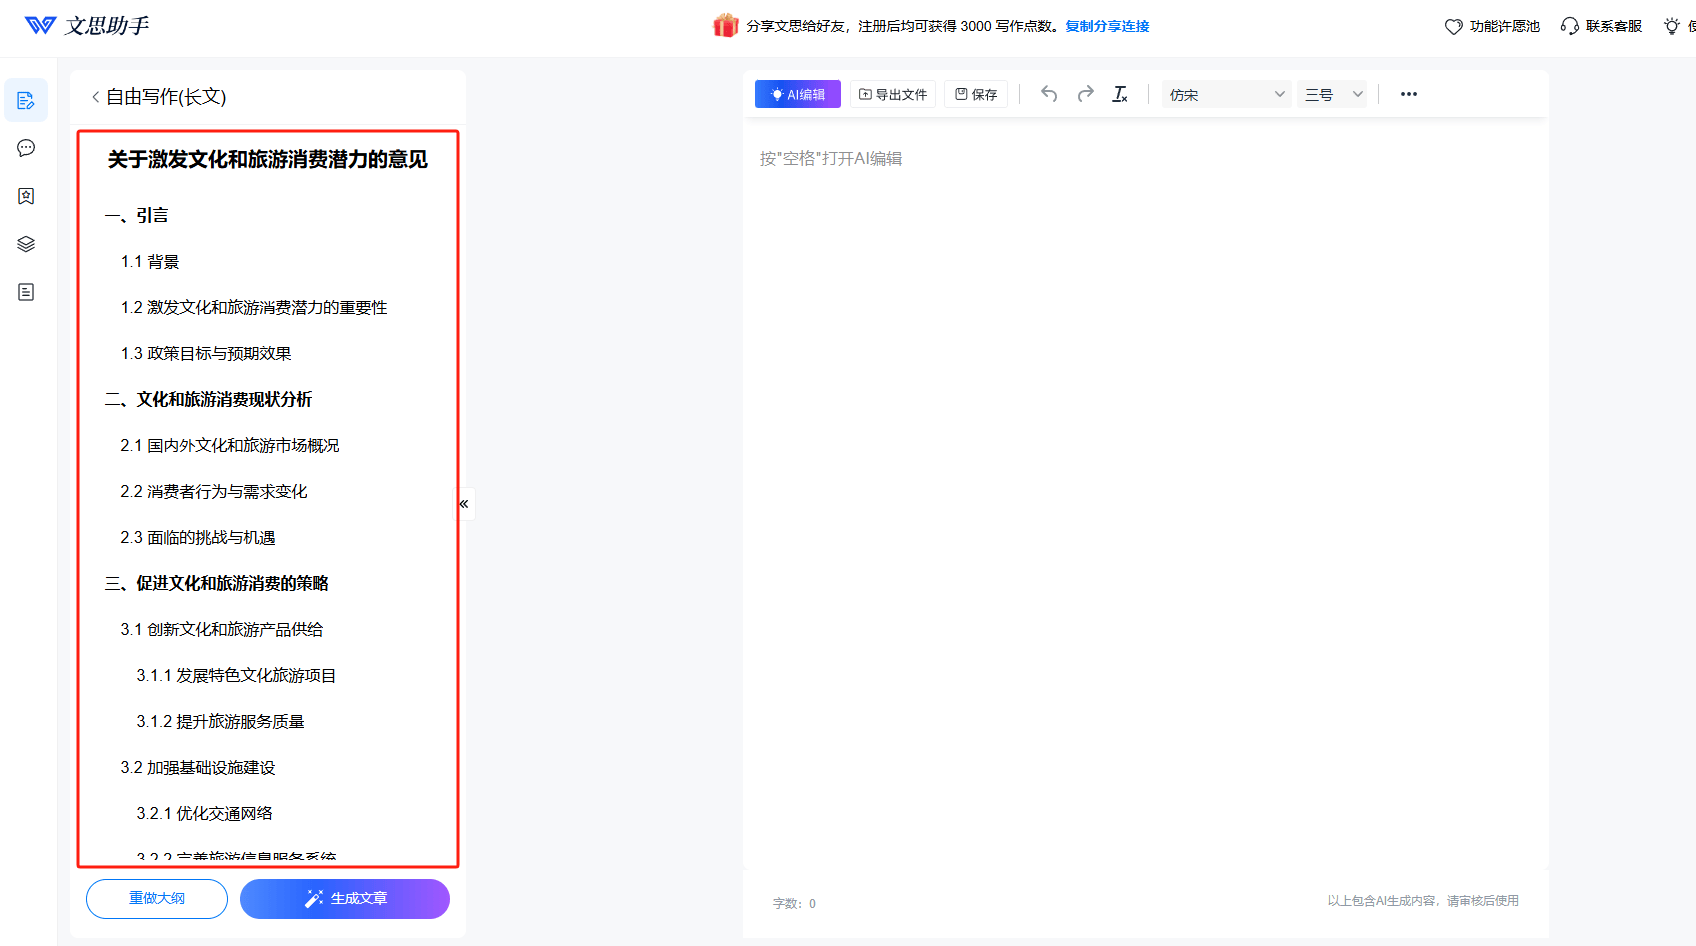Open the chat bubble icon in the sidebar
The width and height of the screenshot is (1696, 946).
click(x=26, y=148)
